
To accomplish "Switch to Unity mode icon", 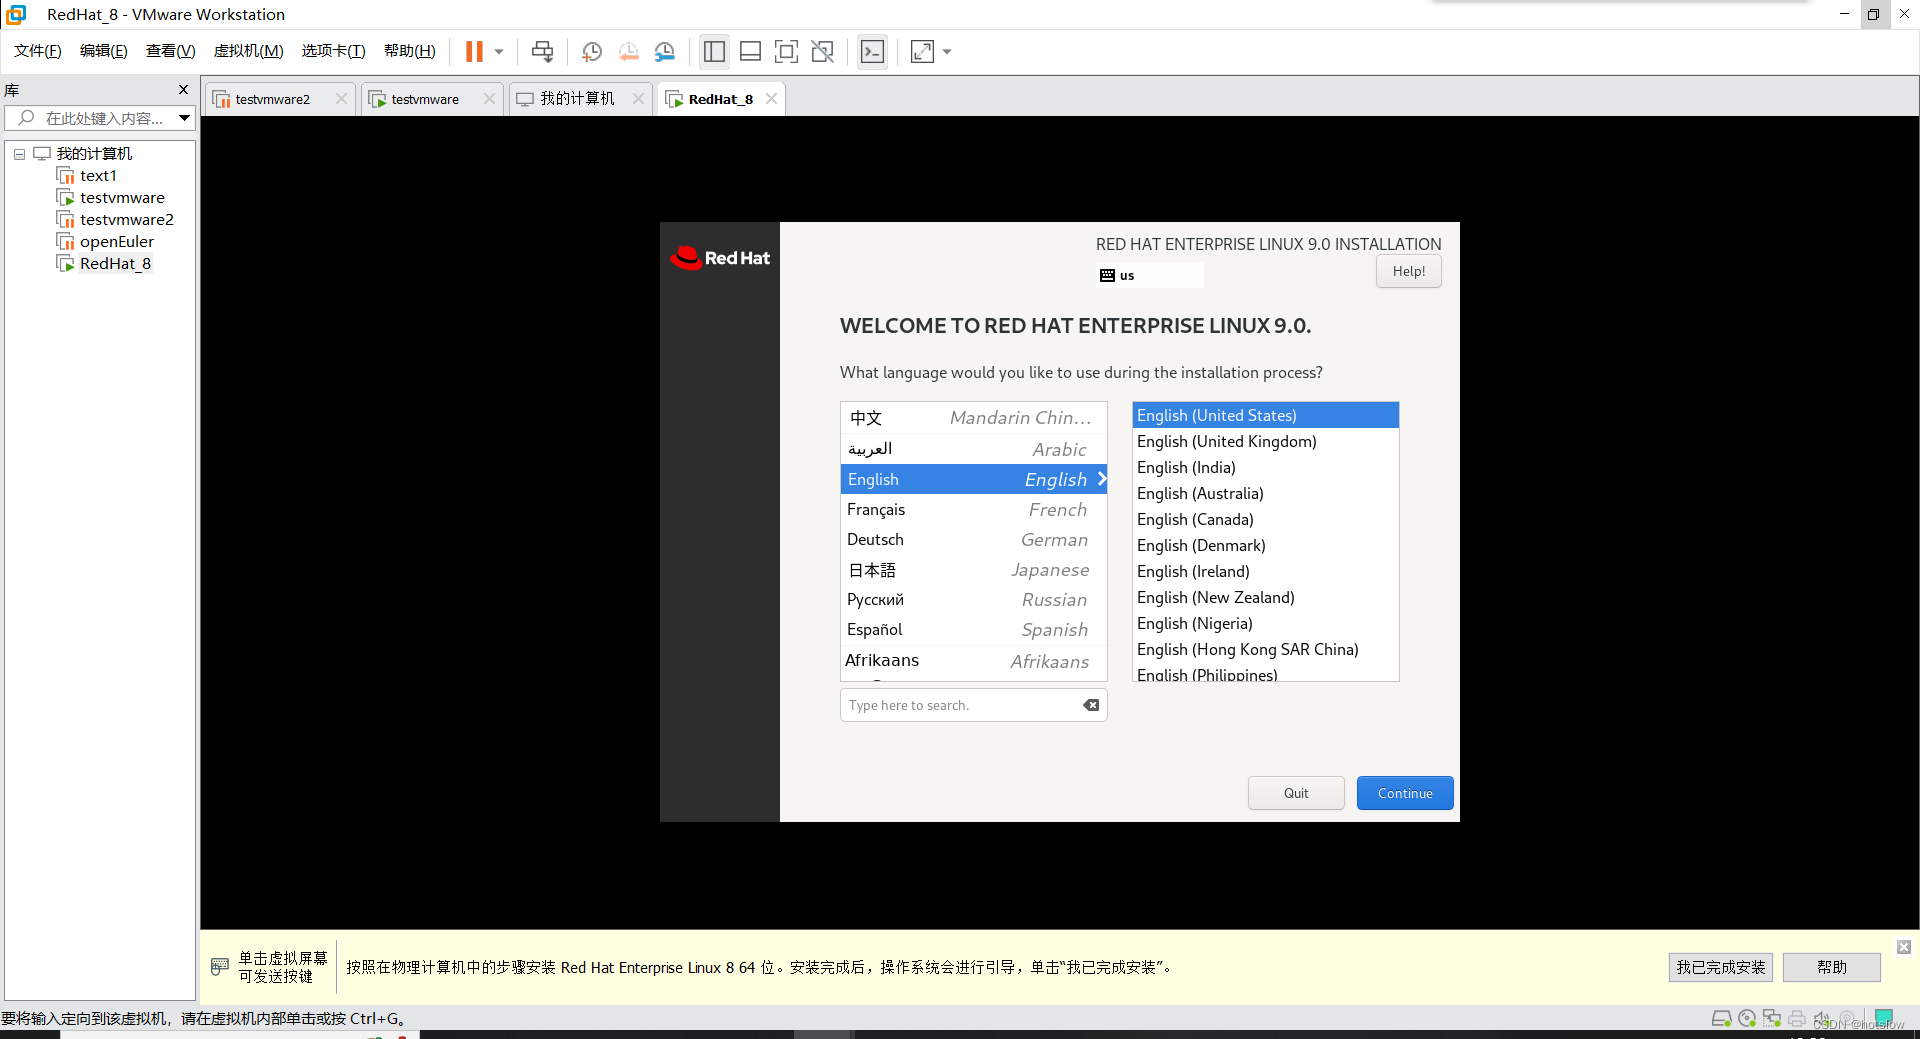I will click(822, 52).
